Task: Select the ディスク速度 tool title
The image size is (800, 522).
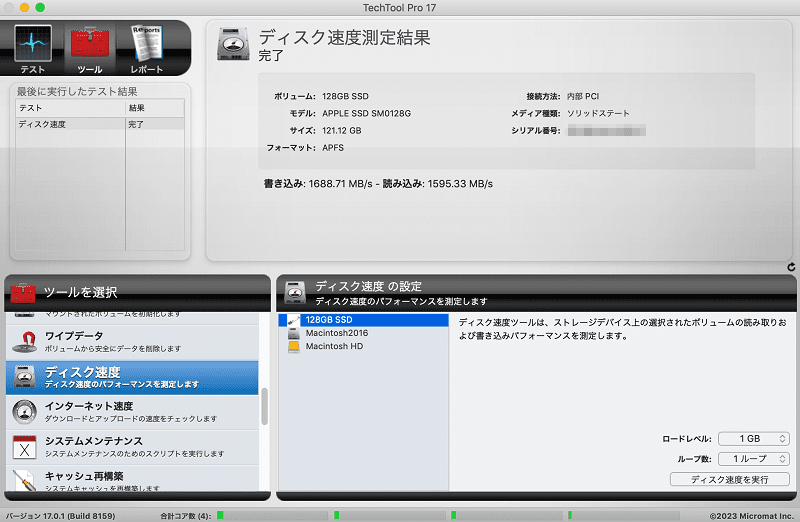Action: [83, 372]
